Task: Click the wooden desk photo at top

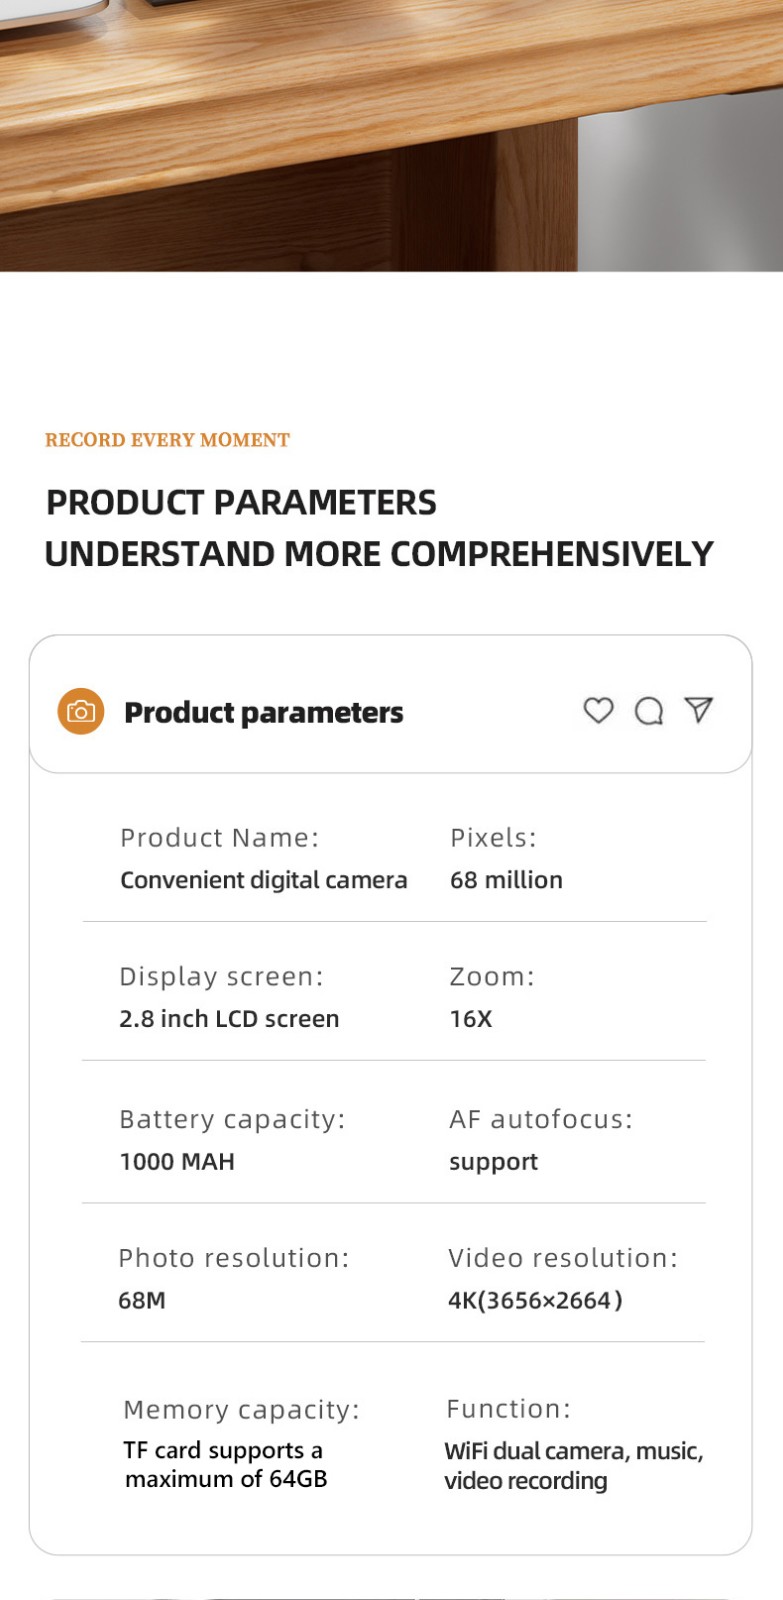Action: (391, 135)
